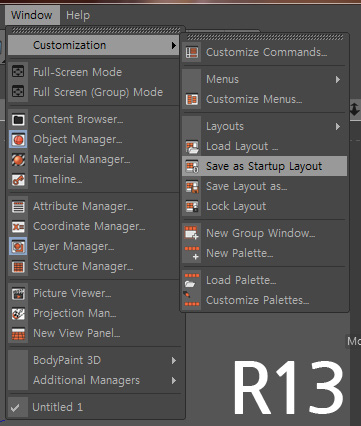Select New View Panel... entry
Screen dimensions: 361x426
pyautogui.click(x=94, y=334)
